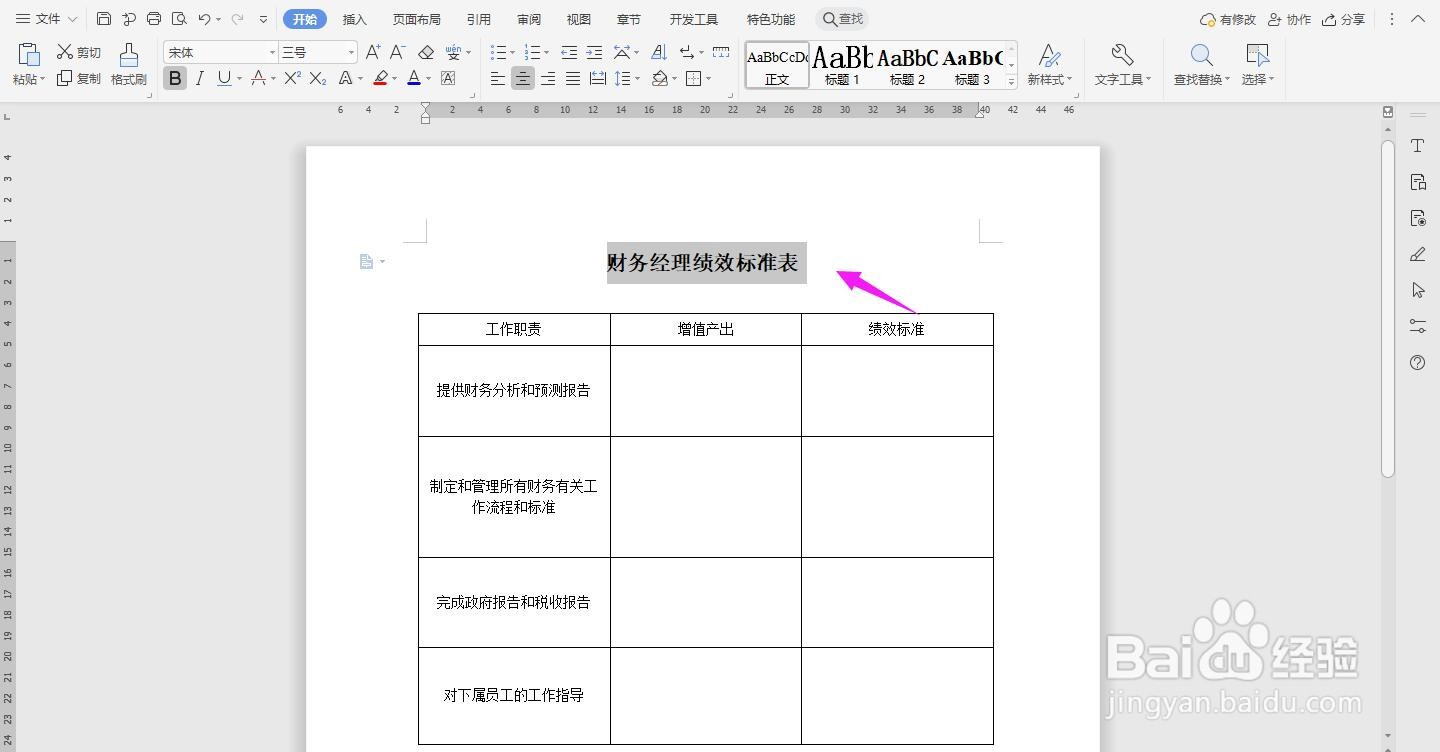Click the text highlight color swatch

point(380,78)
